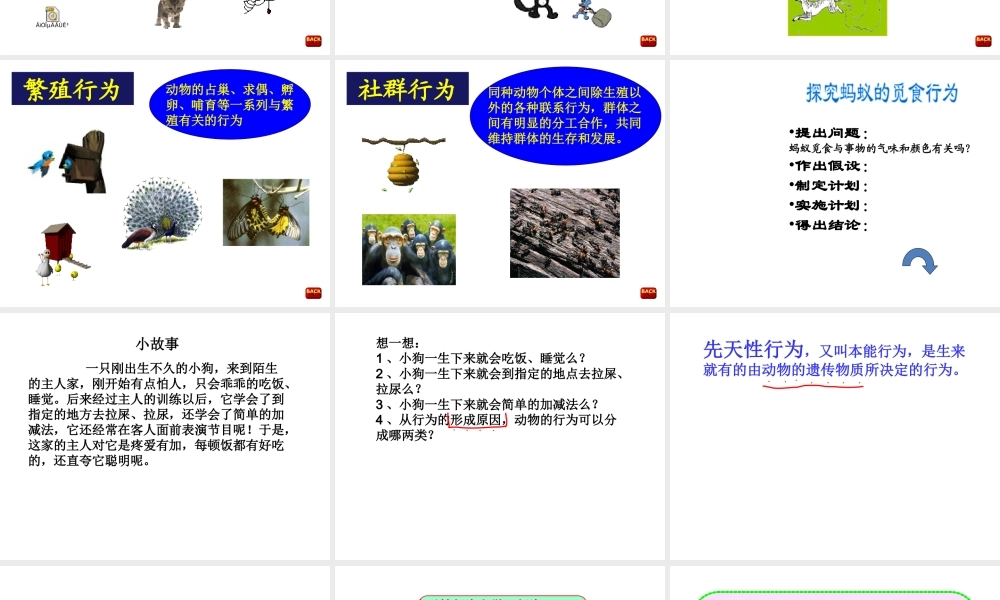The height and width of the screenshot is (600, 1000).
Task: Click the bullet 提出问题
Action: (x=828, y=133)
